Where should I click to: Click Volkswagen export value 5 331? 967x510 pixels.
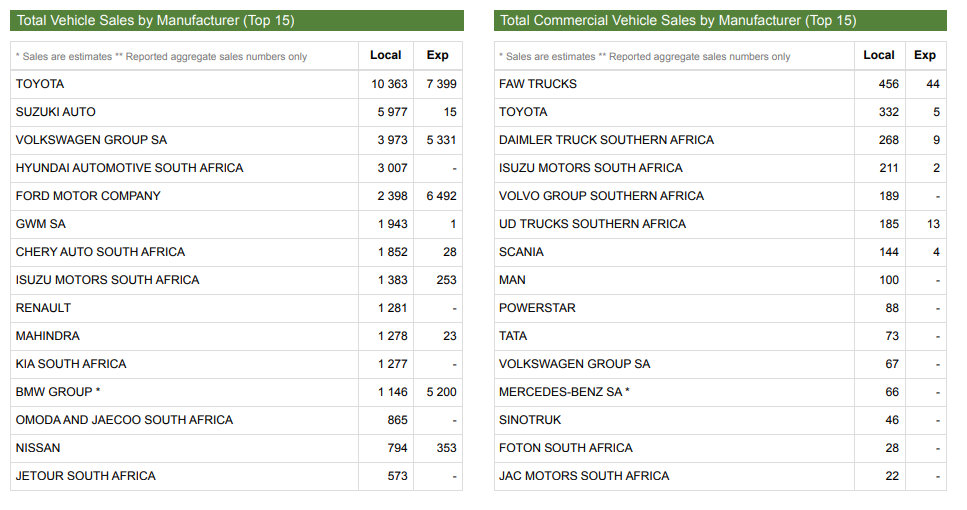(442, 140)
